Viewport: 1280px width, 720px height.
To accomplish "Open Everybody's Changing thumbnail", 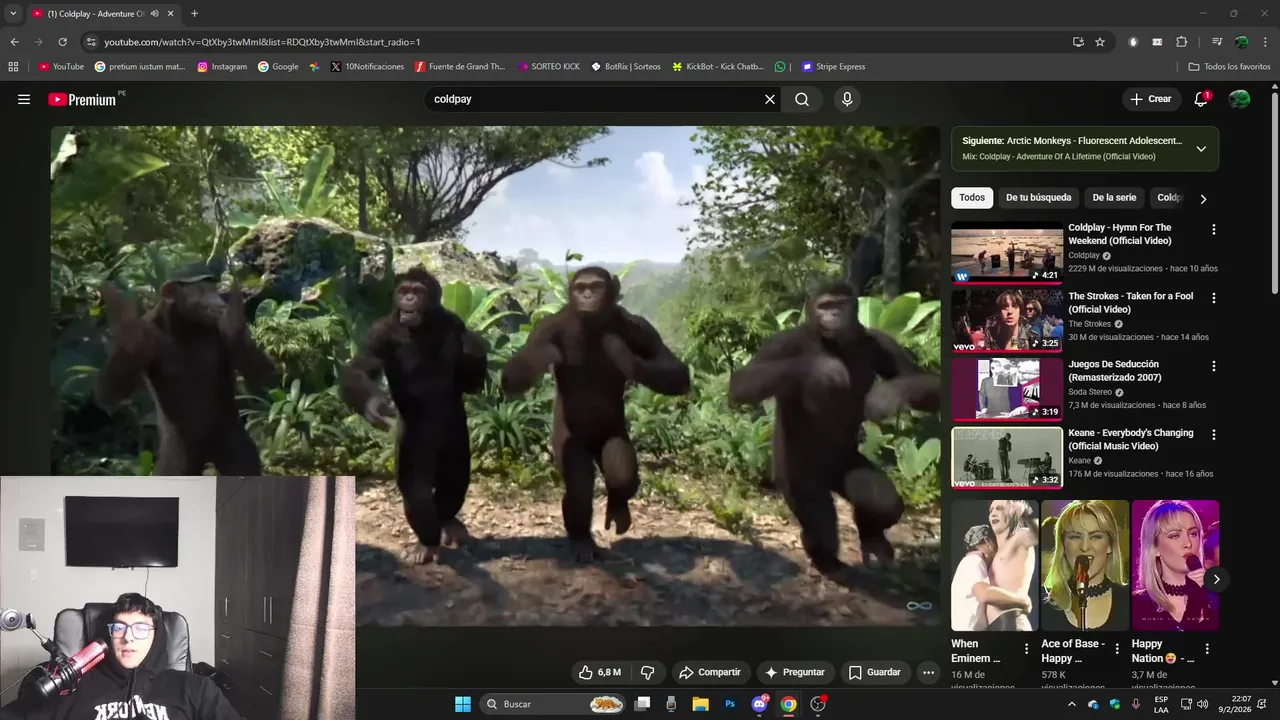I will (1007, 457).
